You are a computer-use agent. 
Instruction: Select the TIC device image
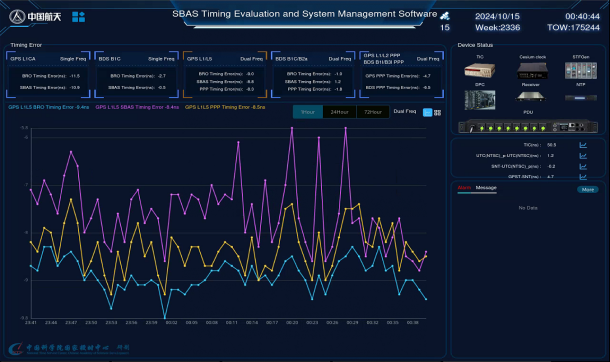[x=480, y=70]
